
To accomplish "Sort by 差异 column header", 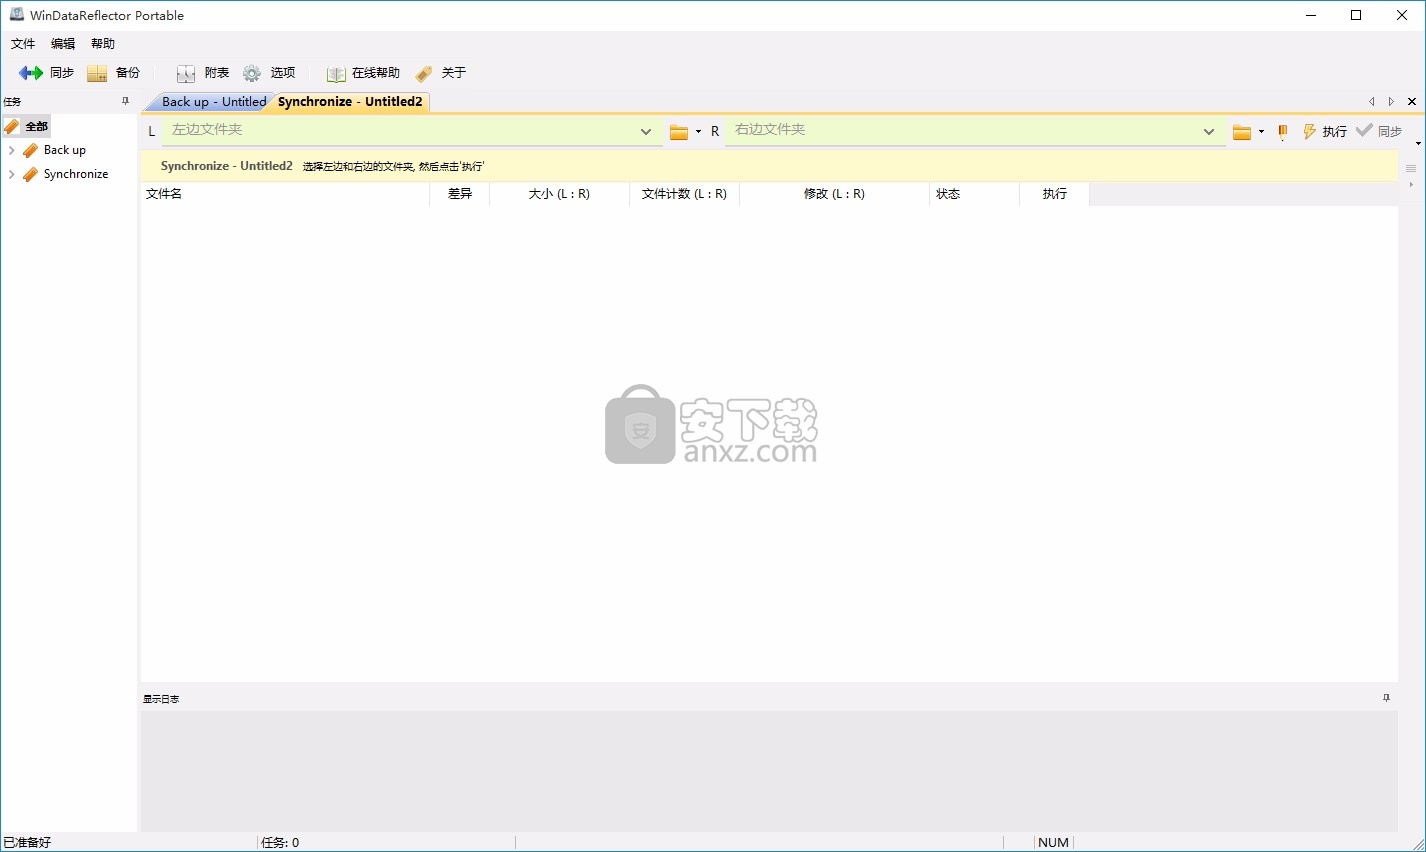I will pyautogui.click(x=460, y=194).
